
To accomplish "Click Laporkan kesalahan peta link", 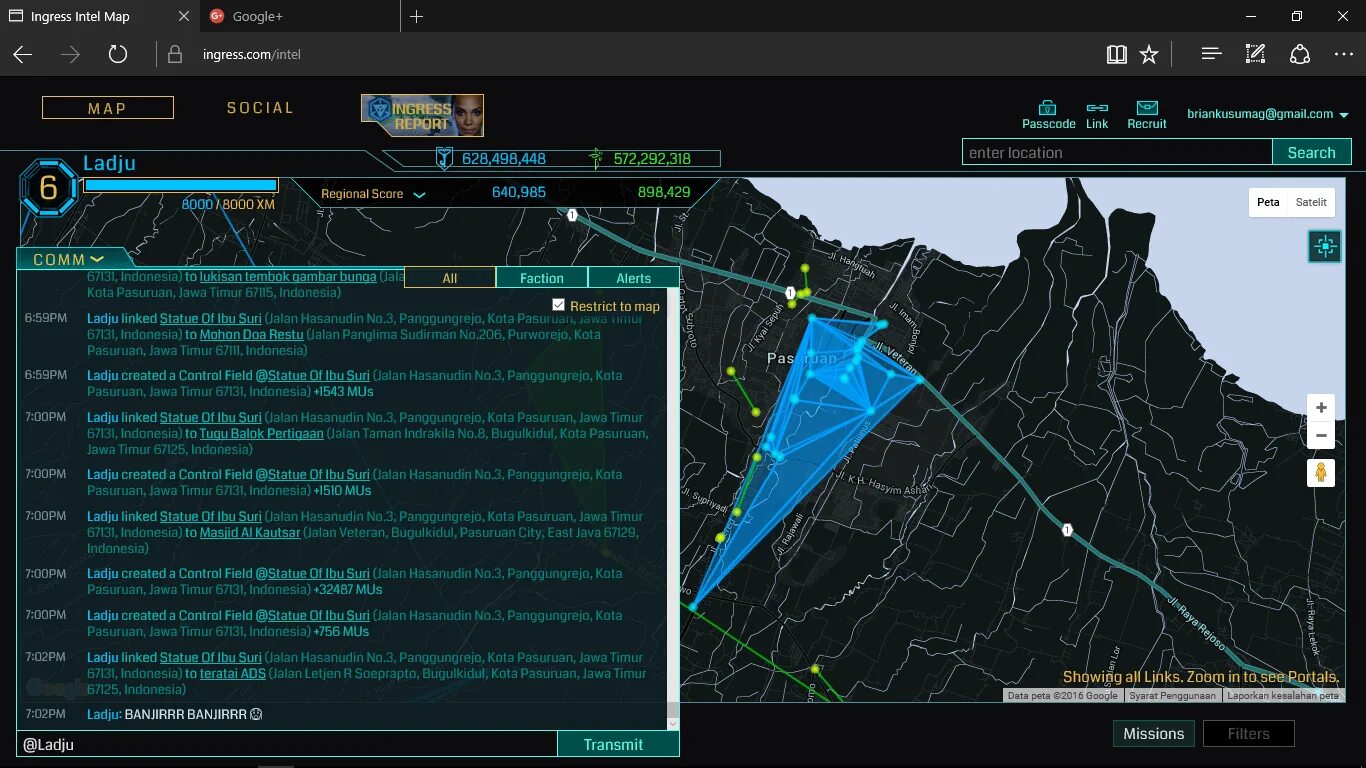I will (x=1283, y=696).
